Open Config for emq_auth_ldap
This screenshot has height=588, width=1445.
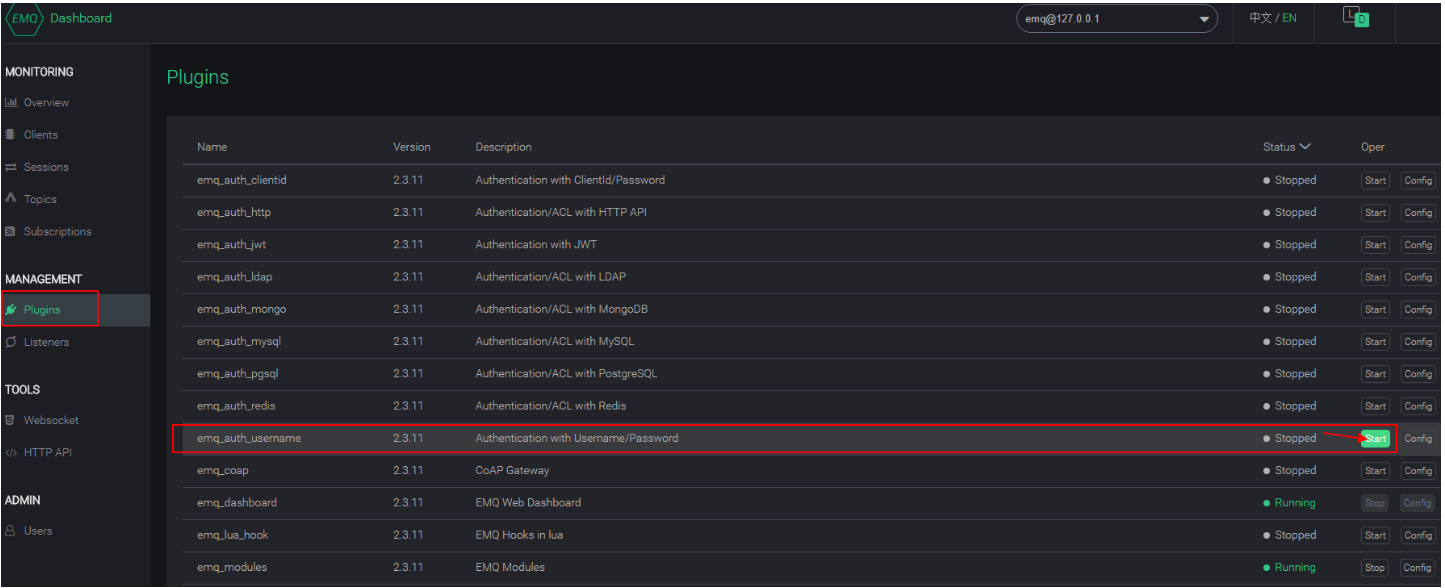[x=1418, y=277]
